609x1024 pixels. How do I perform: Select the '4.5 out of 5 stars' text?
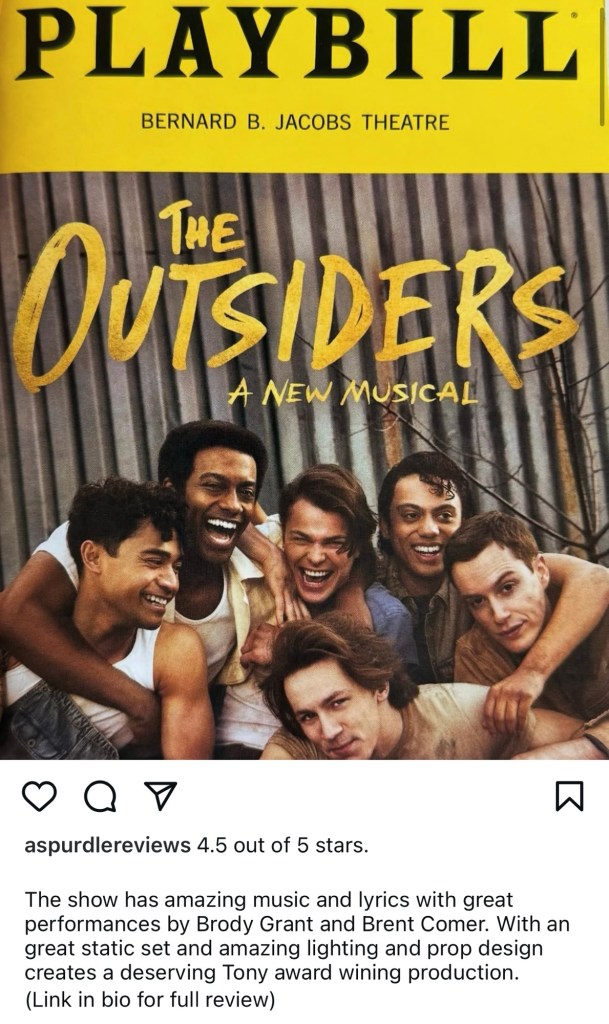[x=283, y=846]
